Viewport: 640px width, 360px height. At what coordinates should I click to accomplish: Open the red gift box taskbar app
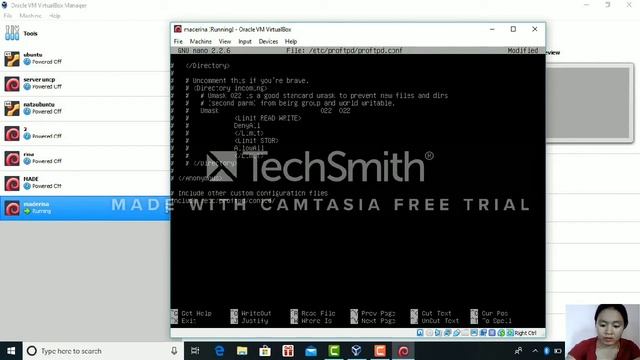click(288, 351)
